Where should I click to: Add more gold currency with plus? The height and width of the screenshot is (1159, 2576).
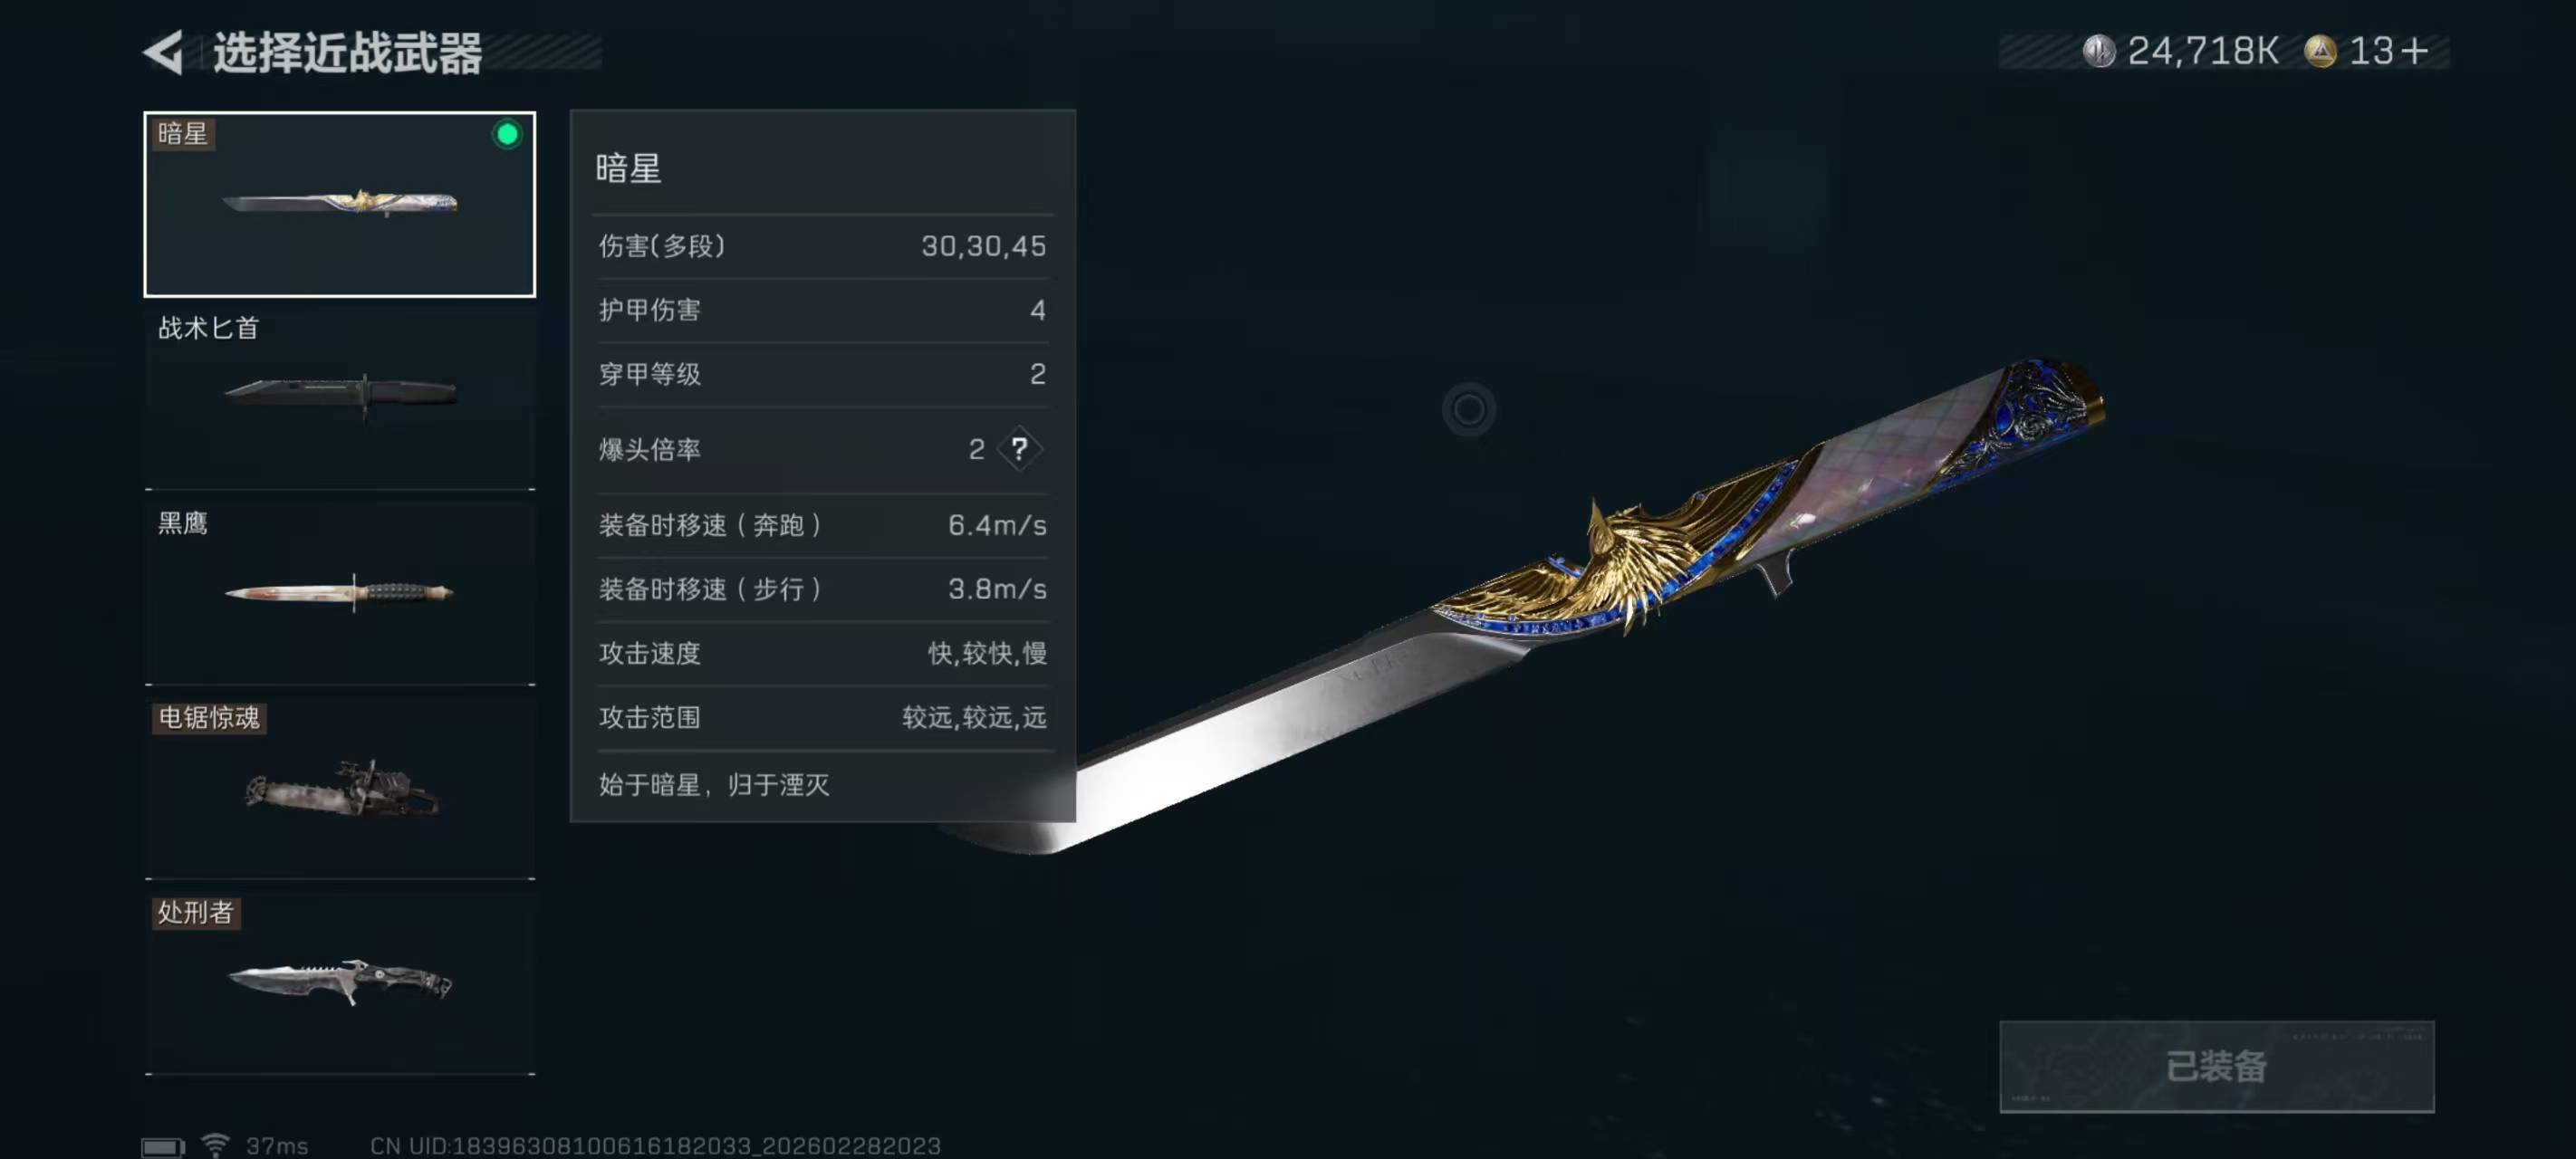click(2413, 51)
